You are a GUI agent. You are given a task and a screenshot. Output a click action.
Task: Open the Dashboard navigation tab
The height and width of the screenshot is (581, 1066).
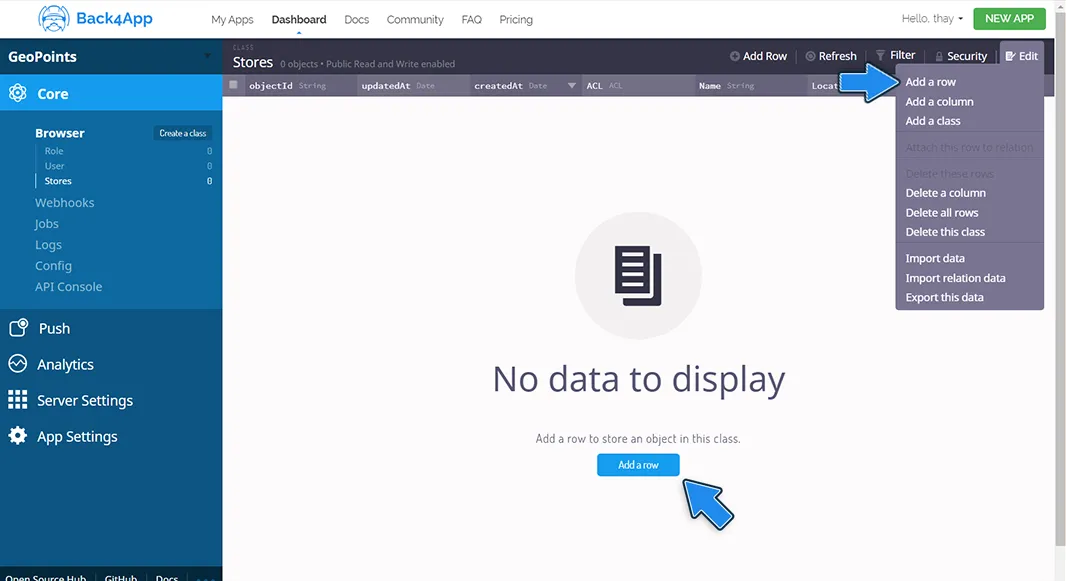tap(298, 20)
